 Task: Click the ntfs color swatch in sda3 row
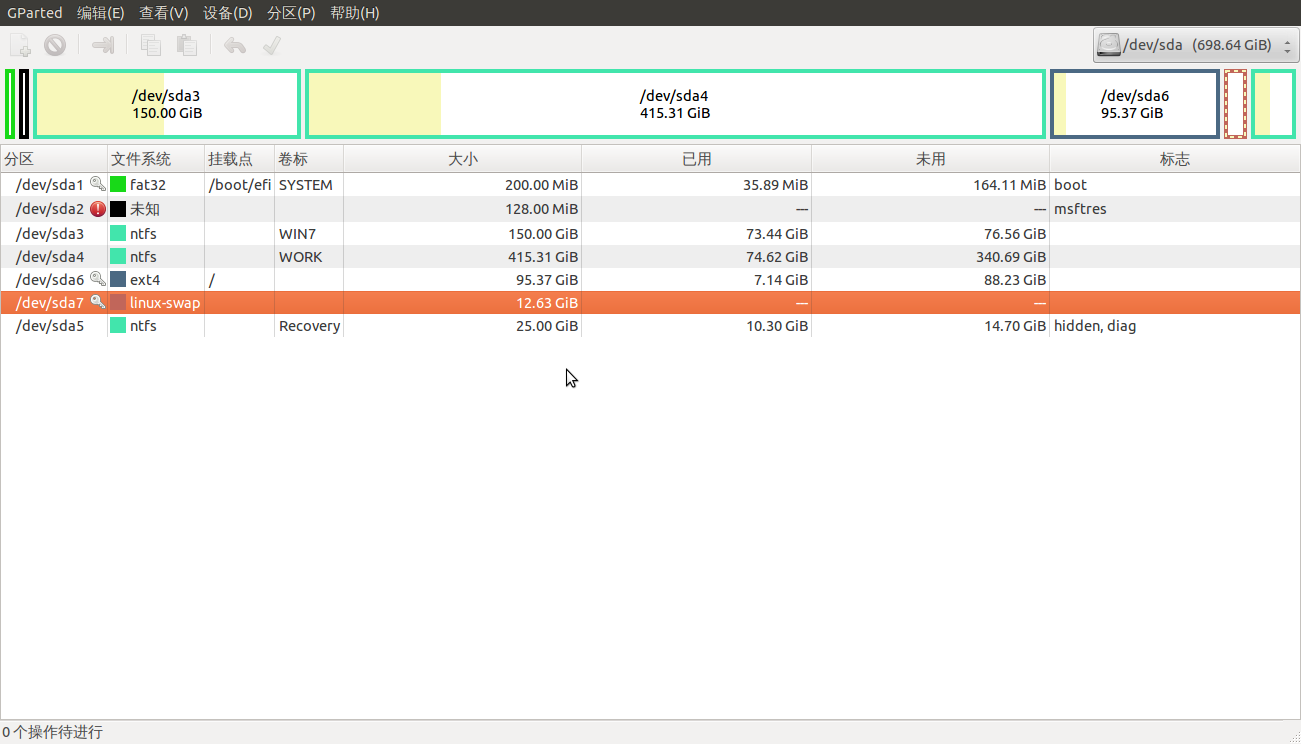[x=118, y=233]
